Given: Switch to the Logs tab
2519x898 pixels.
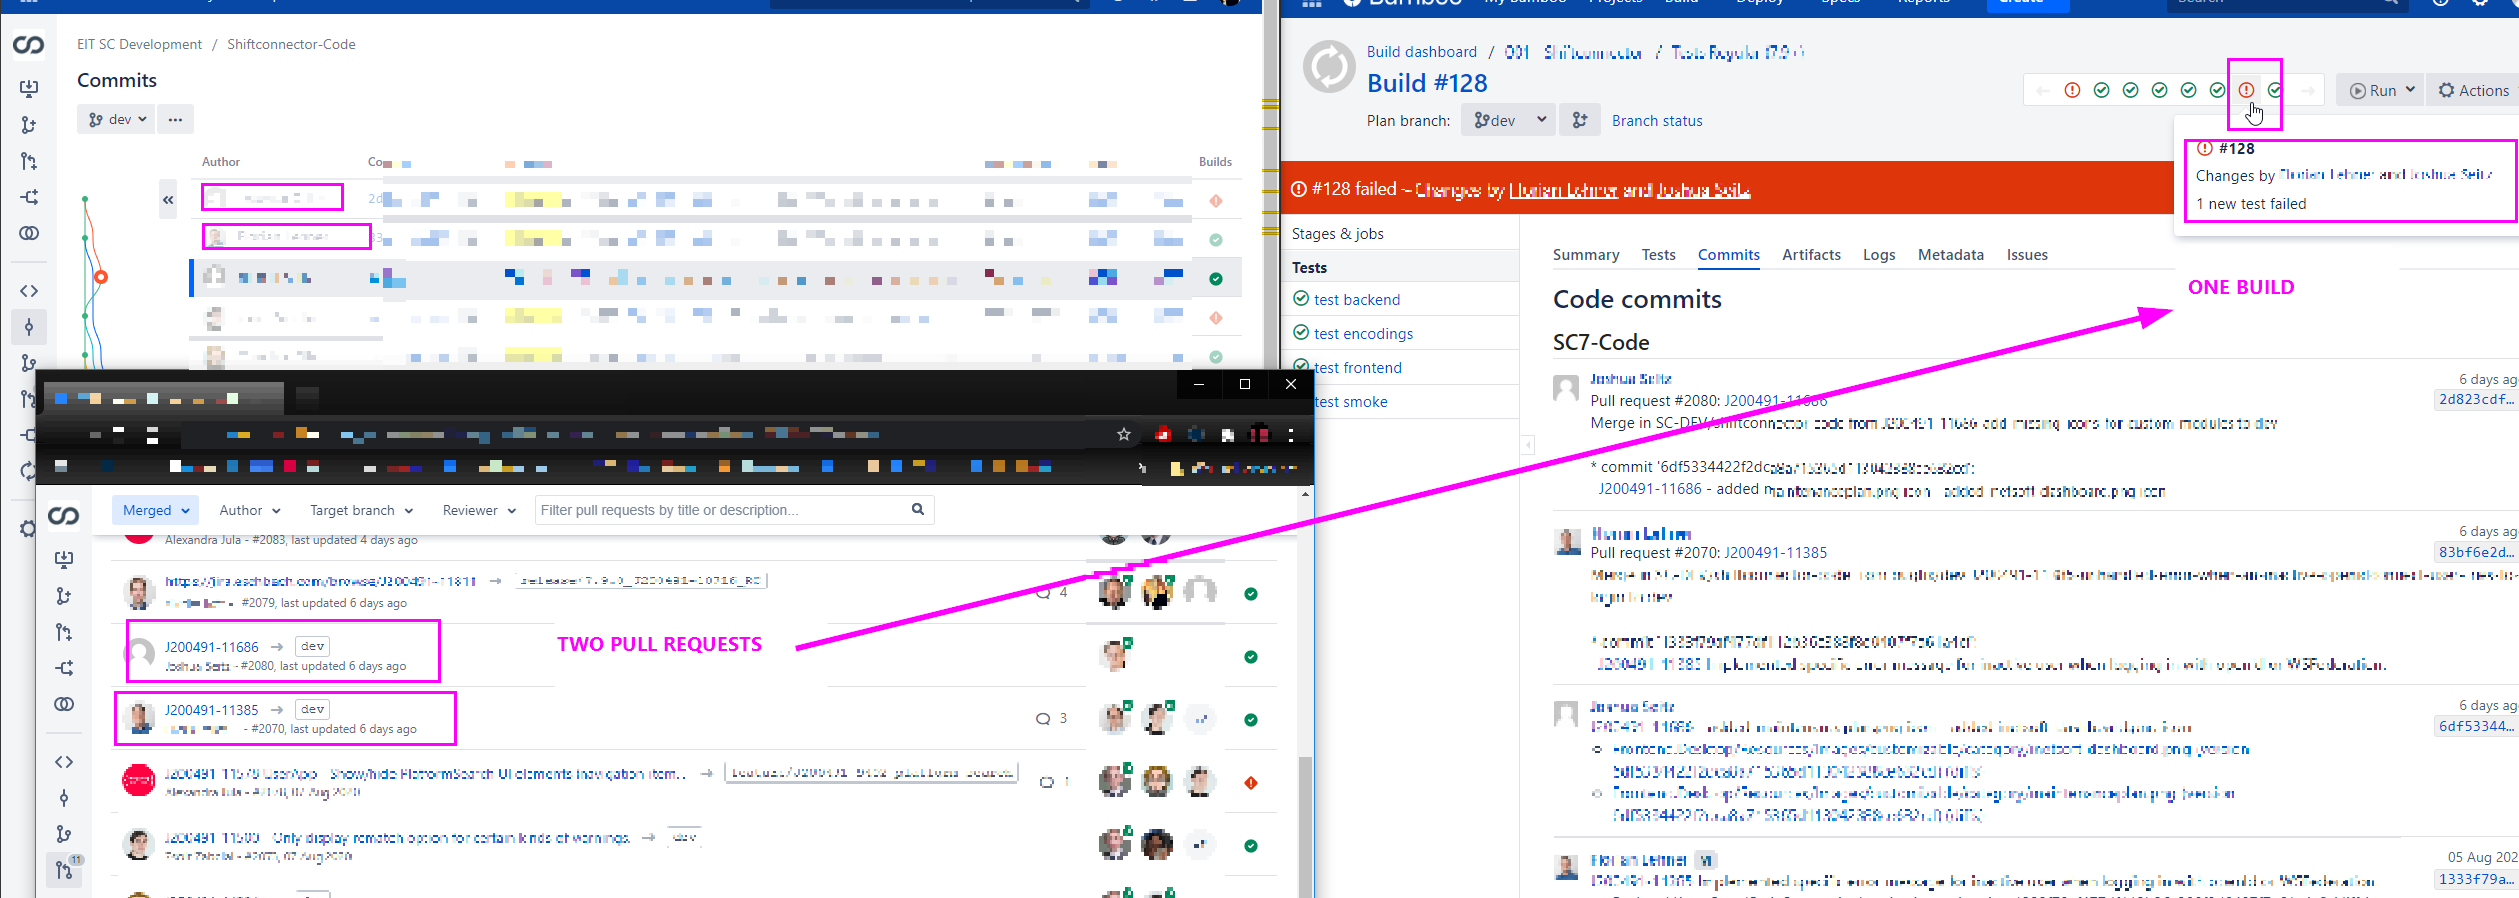Looking at the screenshot, I should [1878, 255].
